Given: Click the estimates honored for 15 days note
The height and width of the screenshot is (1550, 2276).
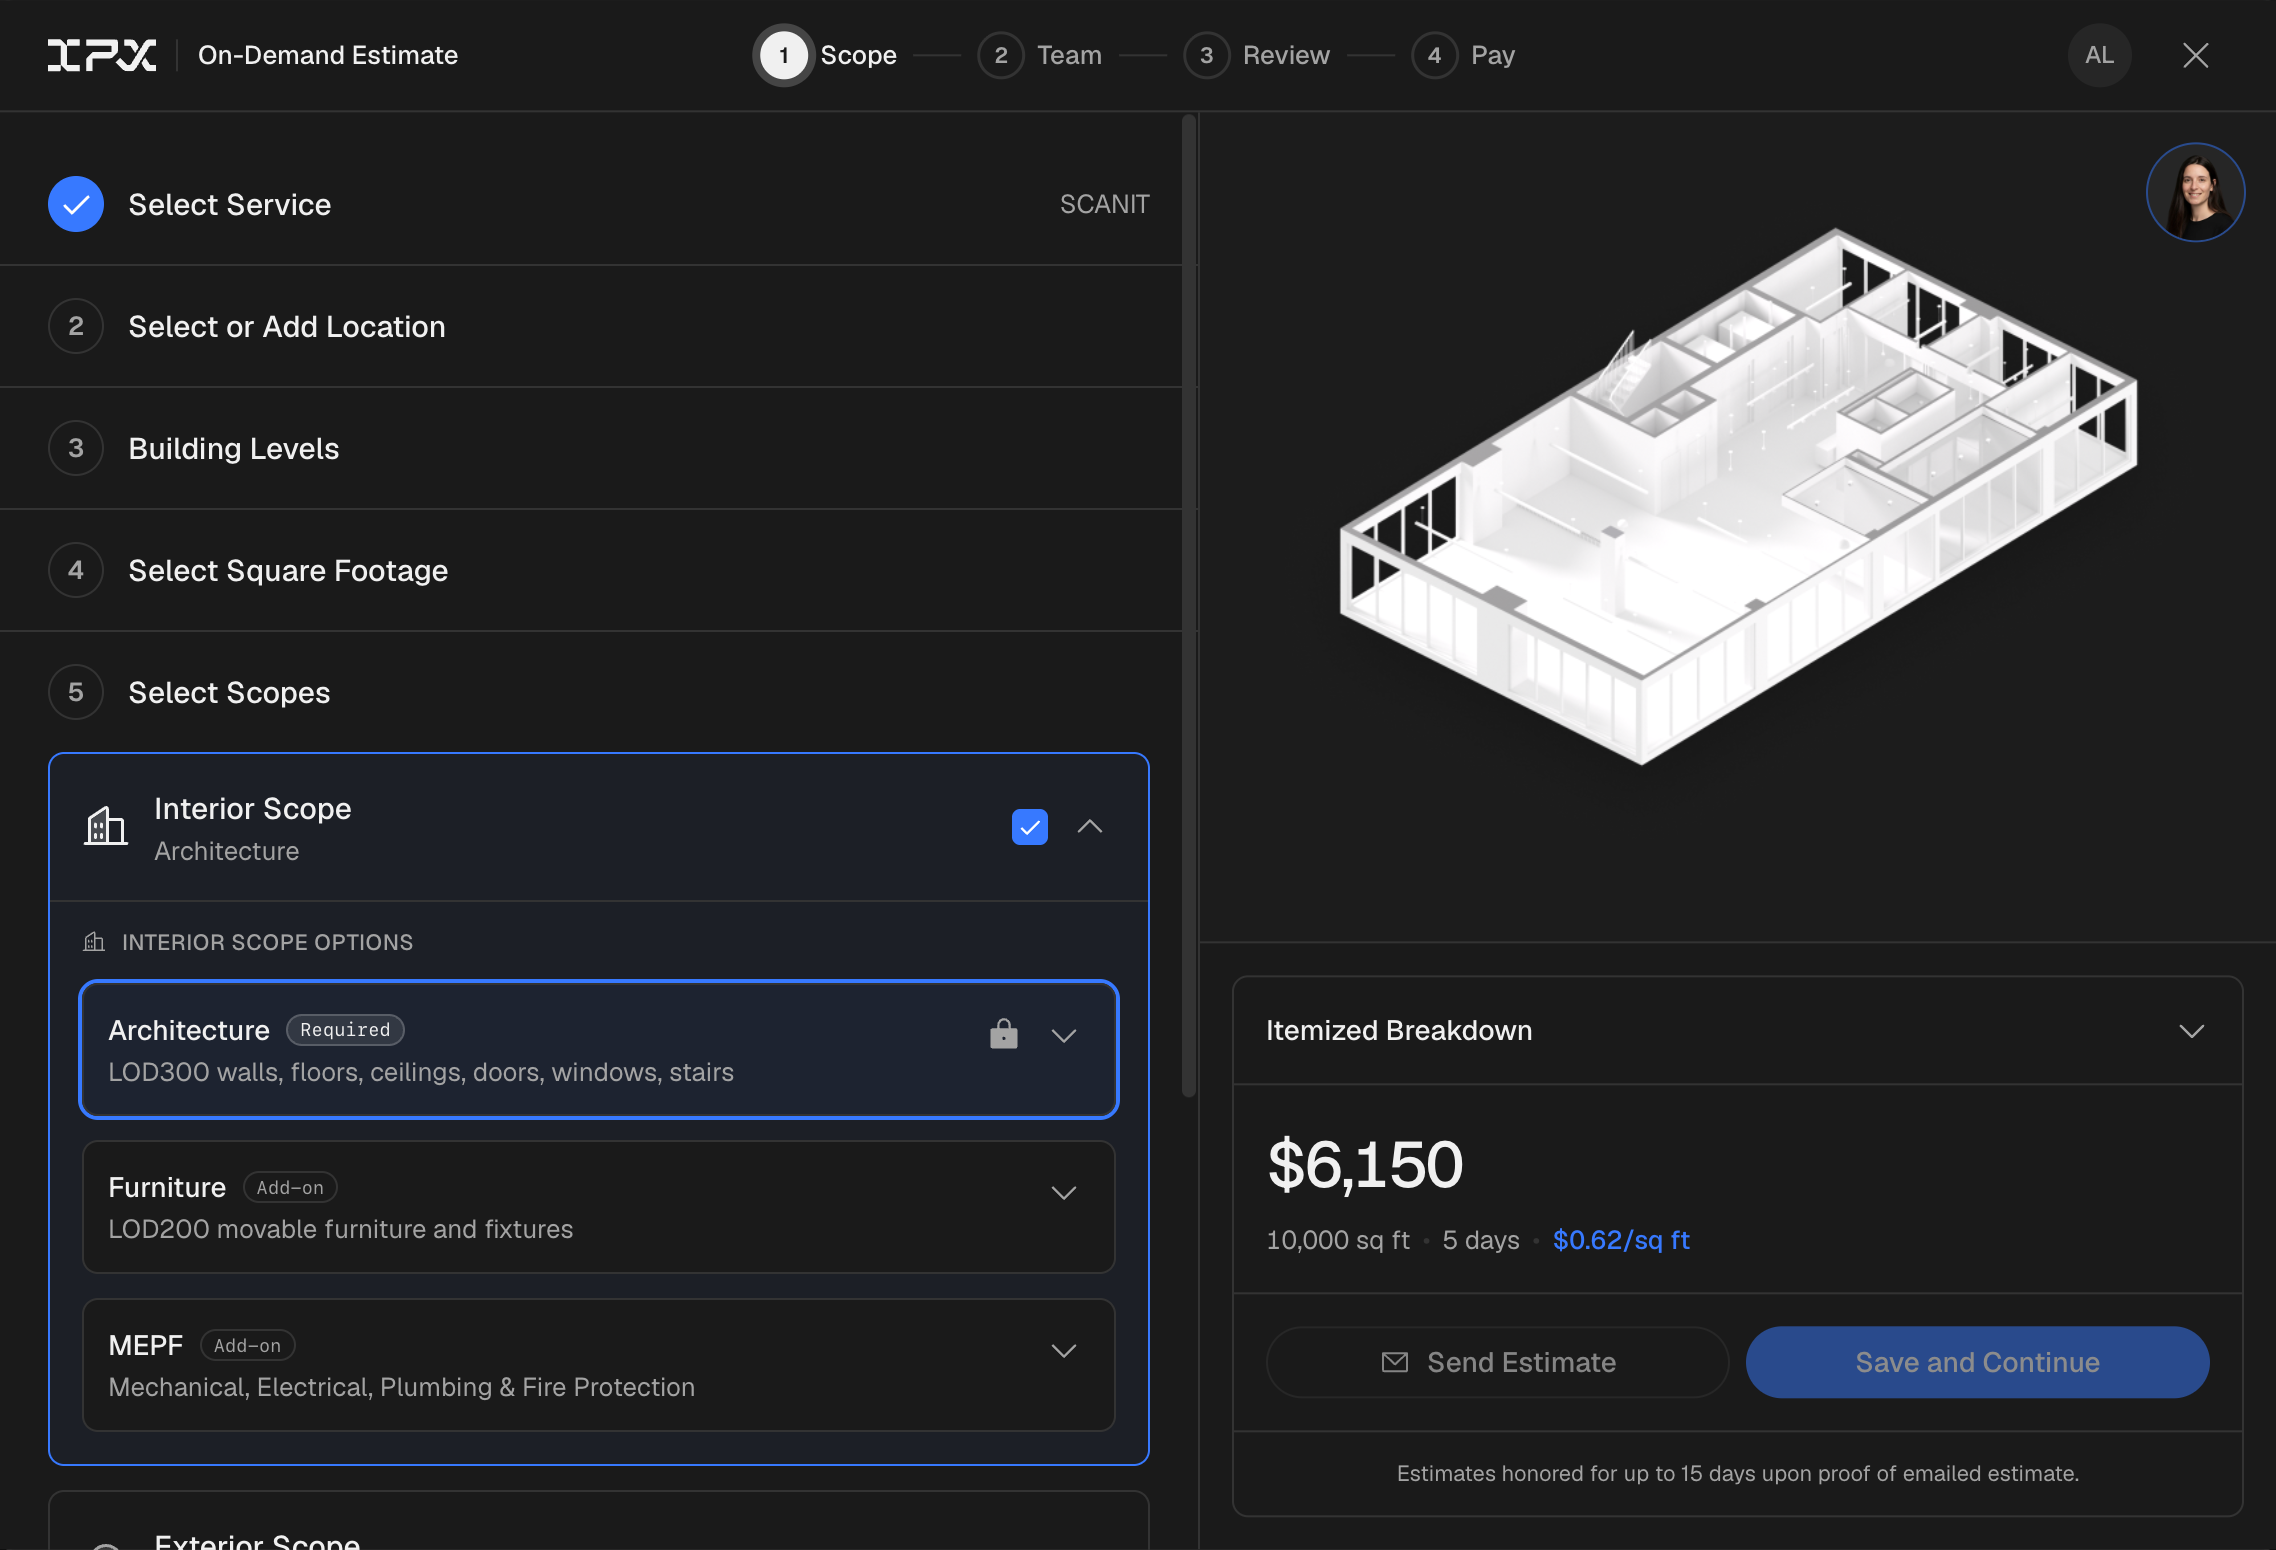Looking at the screenshot, I should 1738,1473.
